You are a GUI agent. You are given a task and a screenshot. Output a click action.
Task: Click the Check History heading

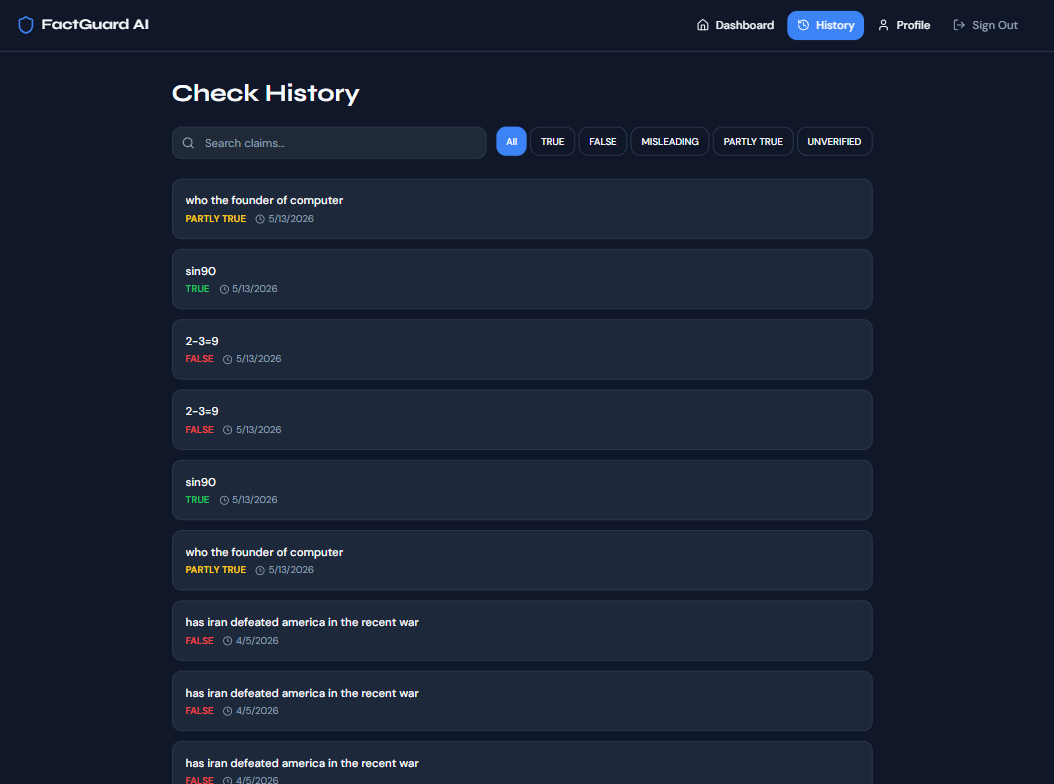pos(266,93)
